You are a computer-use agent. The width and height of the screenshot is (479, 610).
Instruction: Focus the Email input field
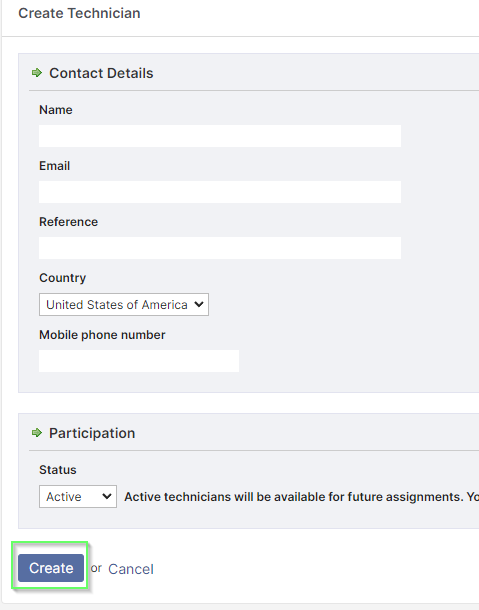(x=220, y=192)
